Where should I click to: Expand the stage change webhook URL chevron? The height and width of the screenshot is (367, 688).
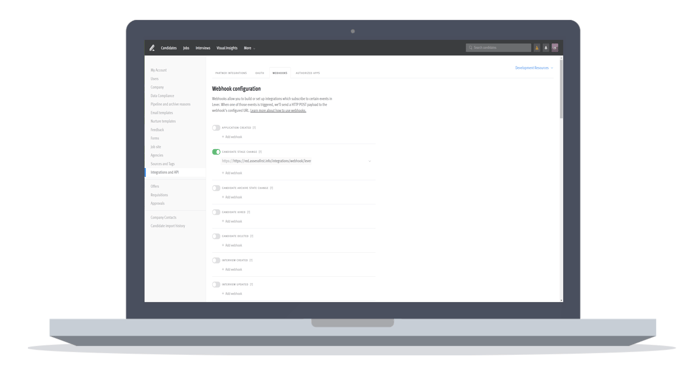coord(369,161)
